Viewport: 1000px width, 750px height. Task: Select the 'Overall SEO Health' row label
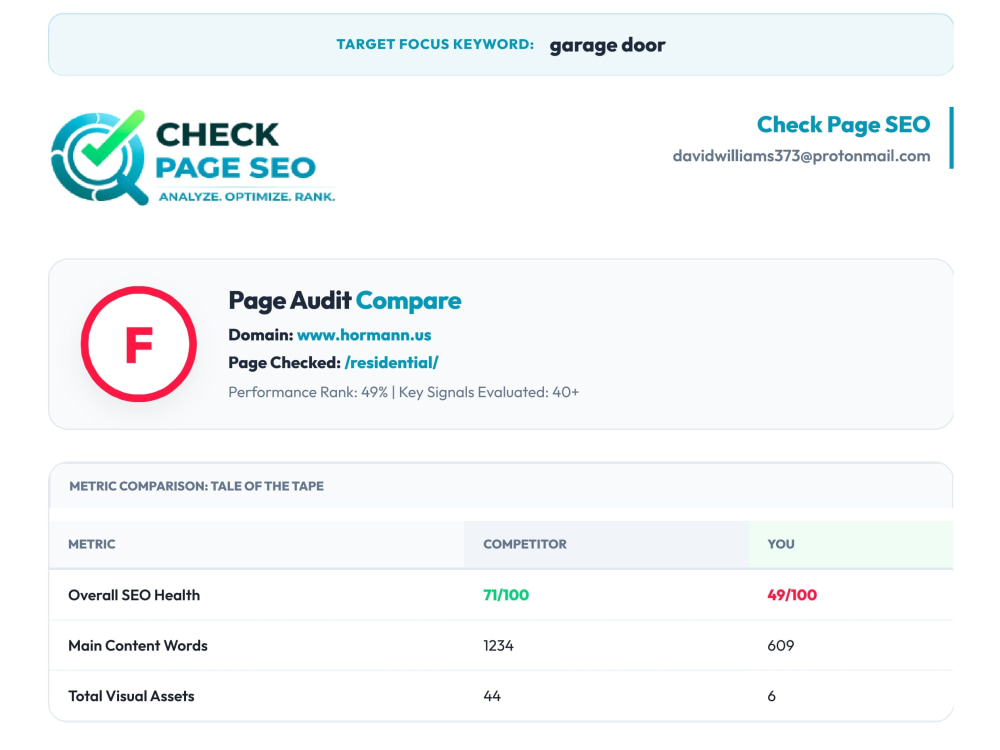pos(134,595)
